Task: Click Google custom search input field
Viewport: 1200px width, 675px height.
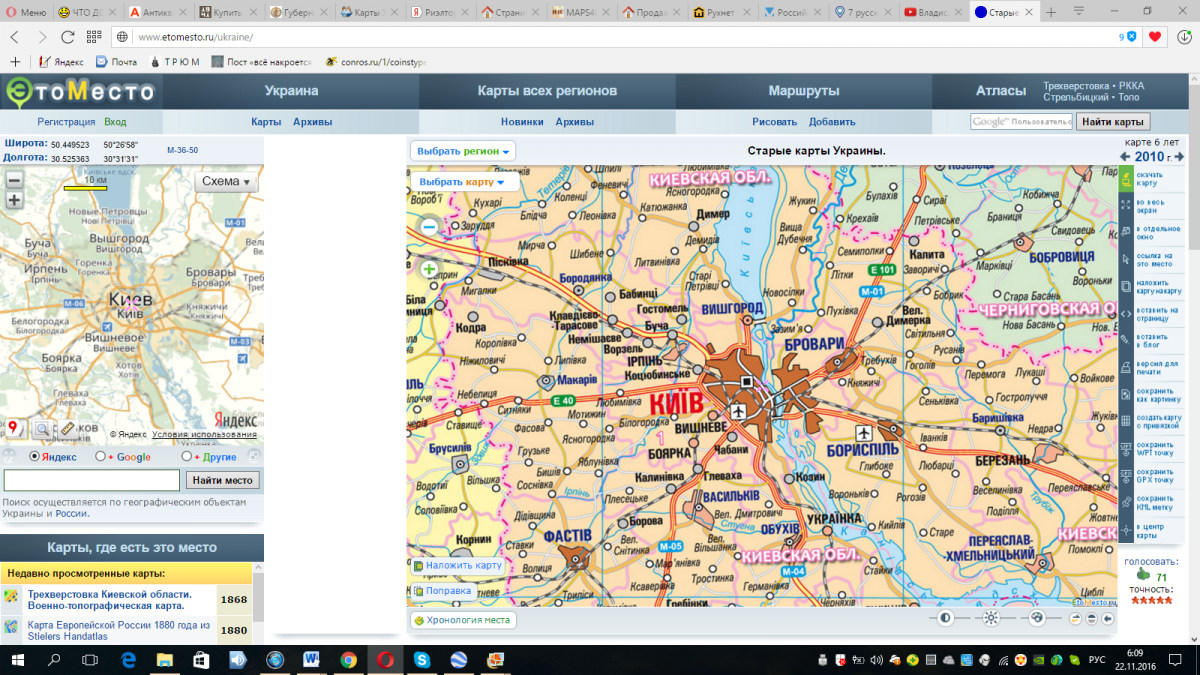Action: 1021,122
